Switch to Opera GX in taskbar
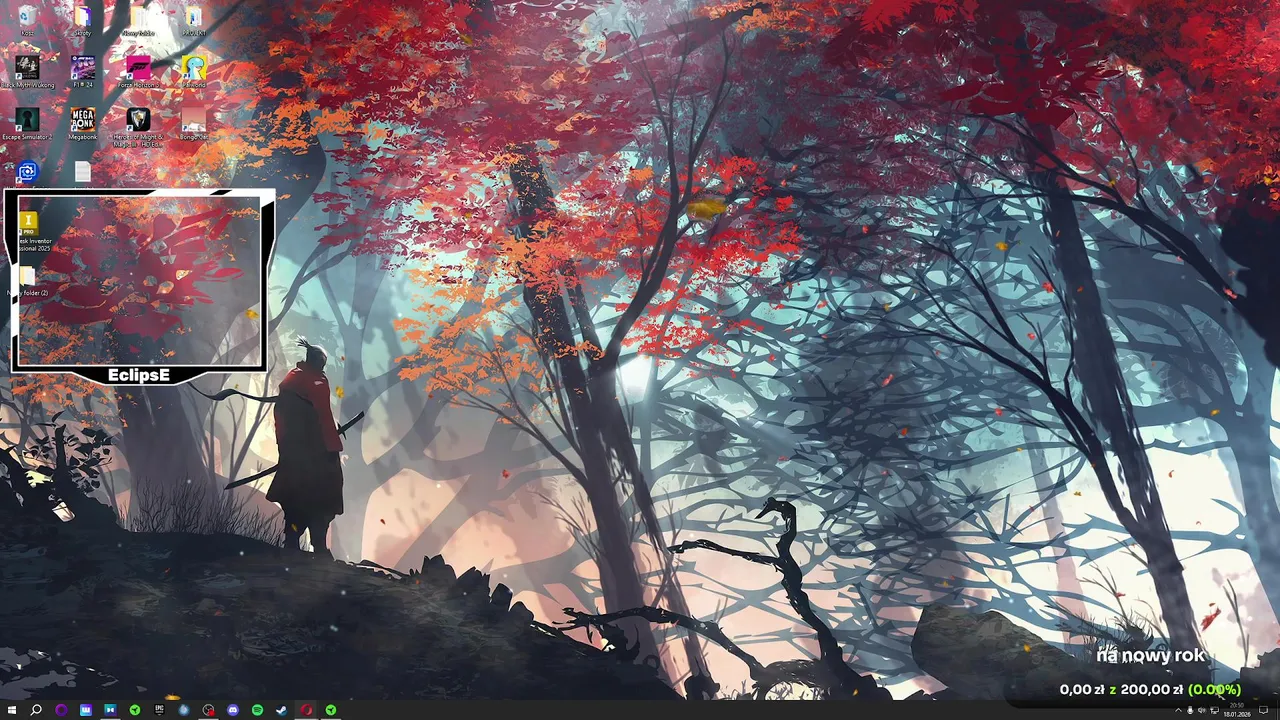The height and width of the screenshot is (720, 1280). pos(306,710)
